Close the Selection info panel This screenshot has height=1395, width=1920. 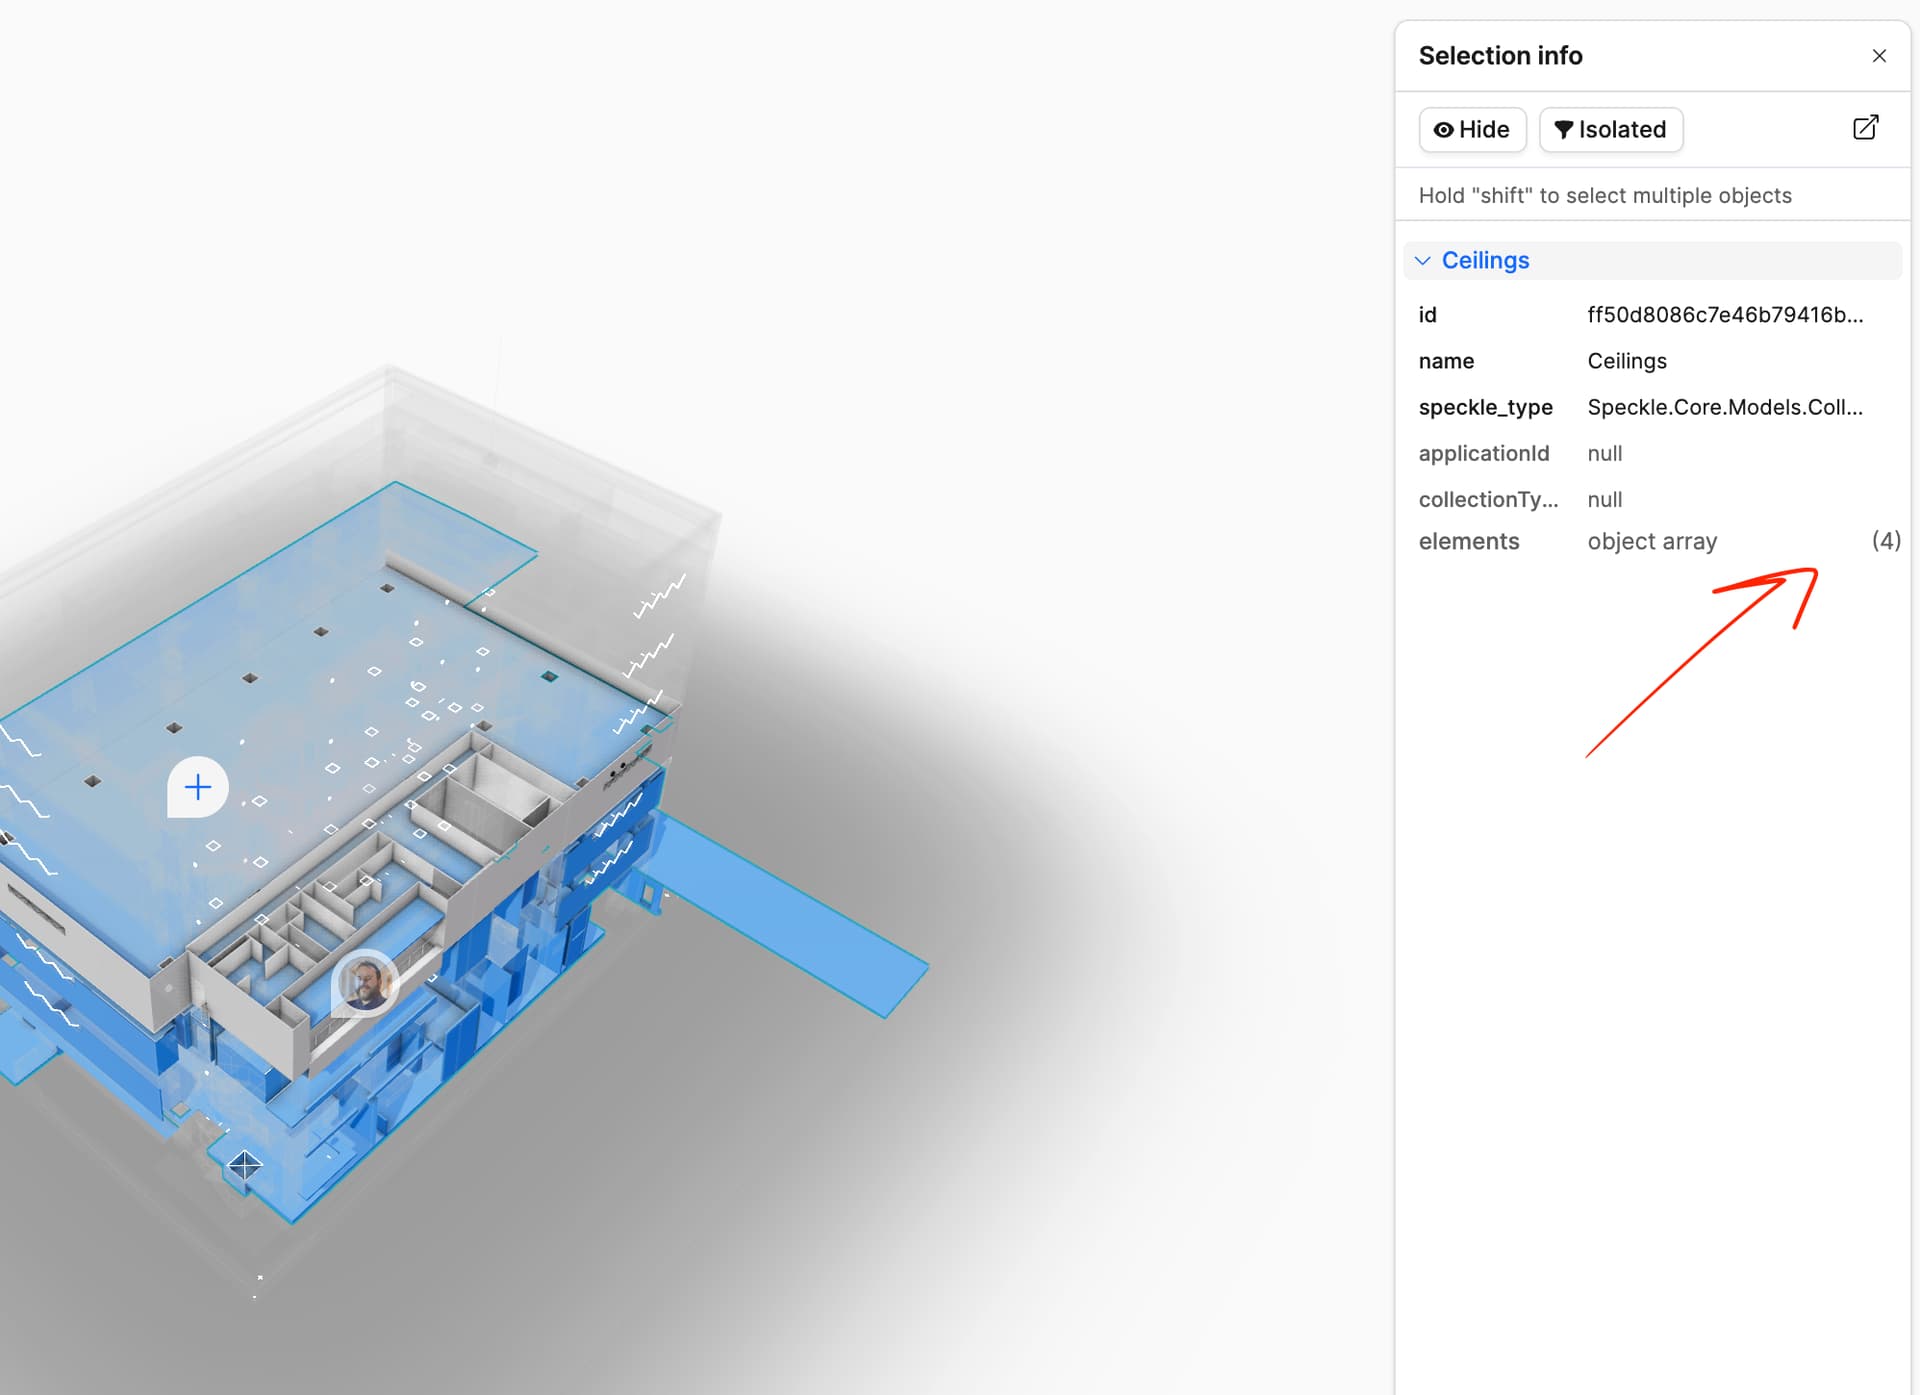click(1879, 56)
